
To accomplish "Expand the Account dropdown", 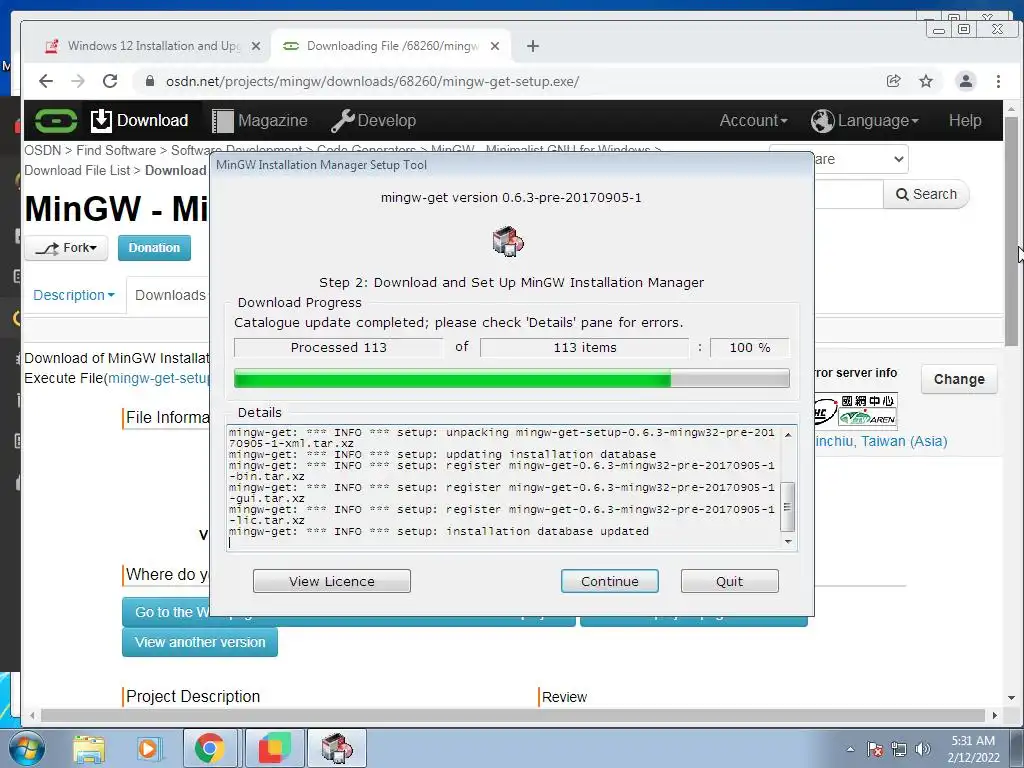I will pyautogui.click(x=754, y=121).
